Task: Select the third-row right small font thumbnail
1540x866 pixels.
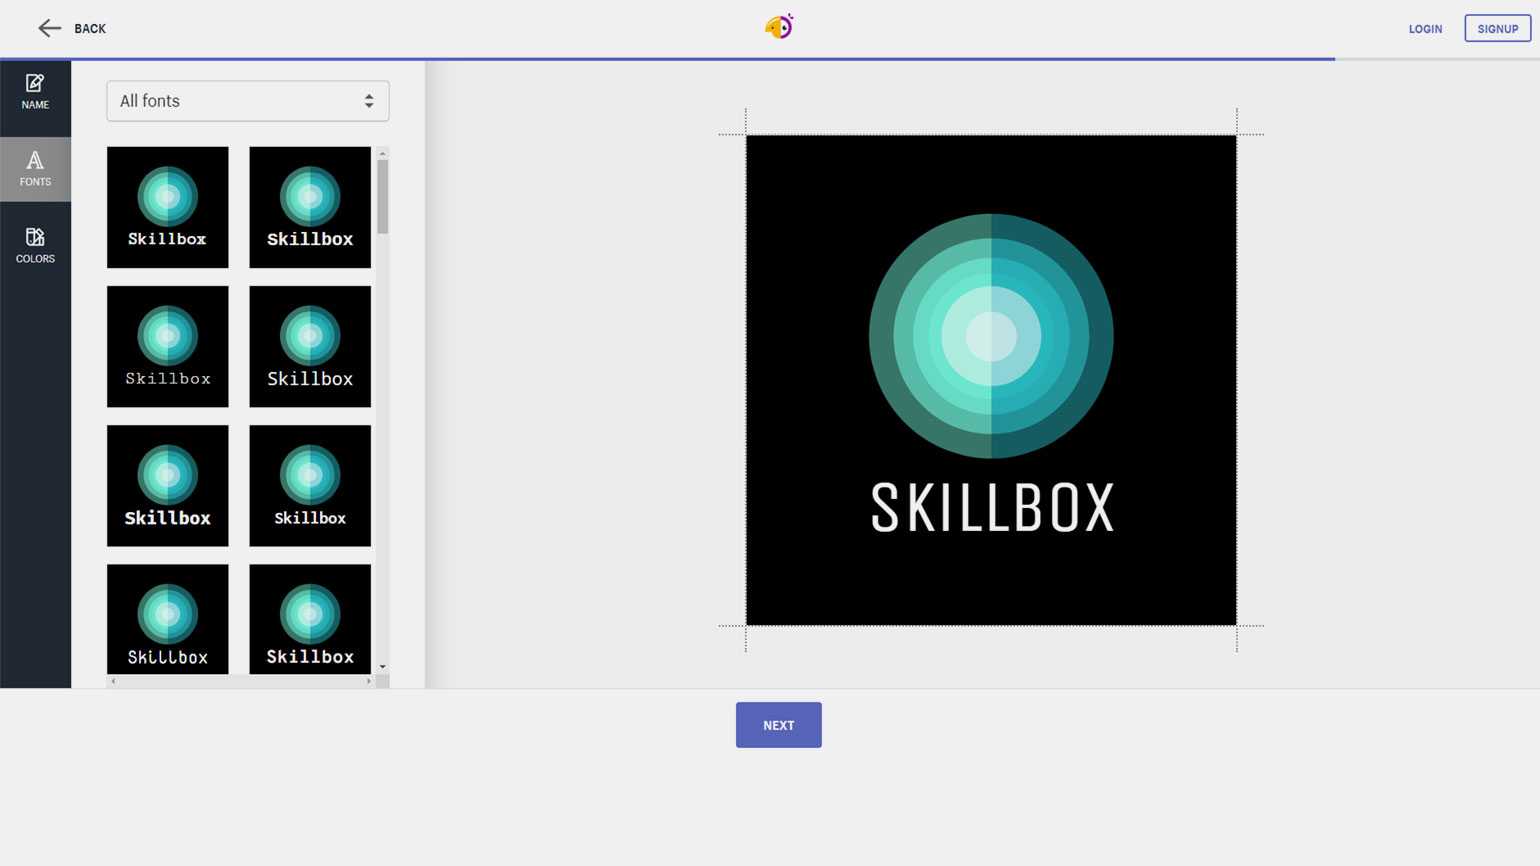Action: point(310,485)
